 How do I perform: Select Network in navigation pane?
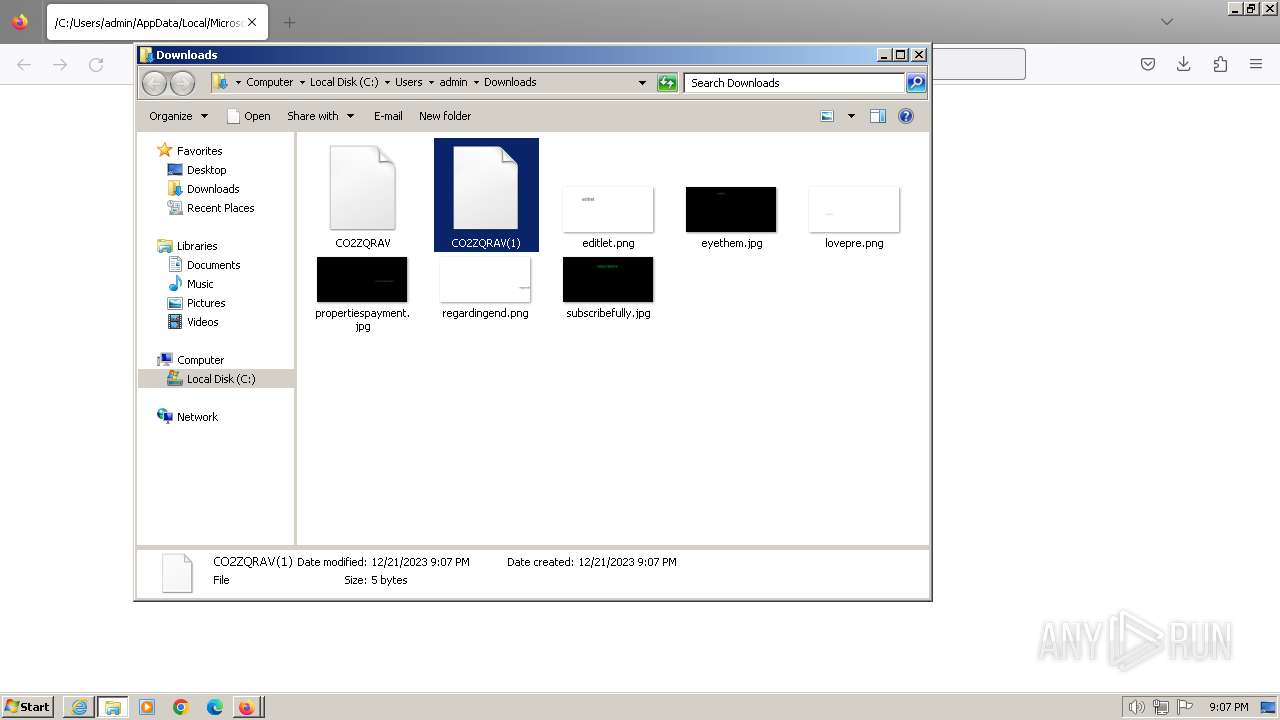click(x=197, y=417)
